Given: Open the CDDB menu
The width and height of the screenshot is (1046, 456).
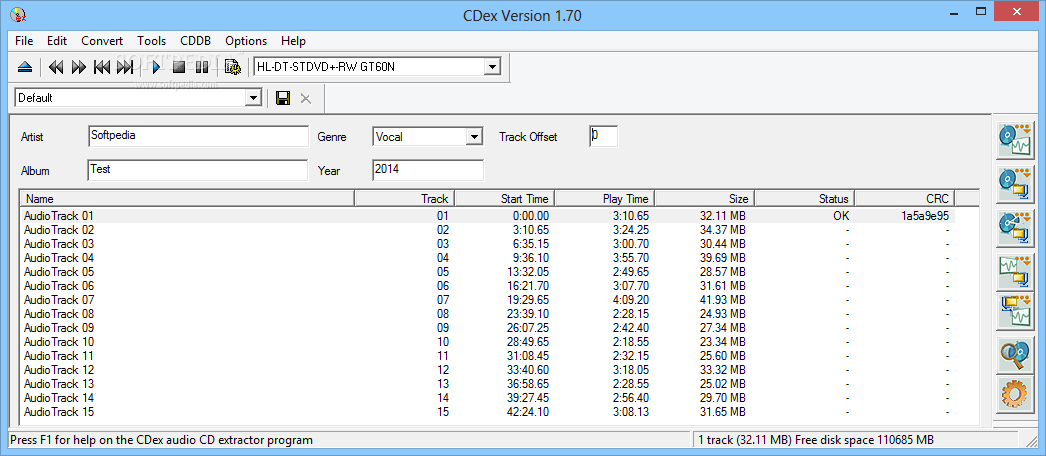Looking at the screenshot, I should [195, 41].
